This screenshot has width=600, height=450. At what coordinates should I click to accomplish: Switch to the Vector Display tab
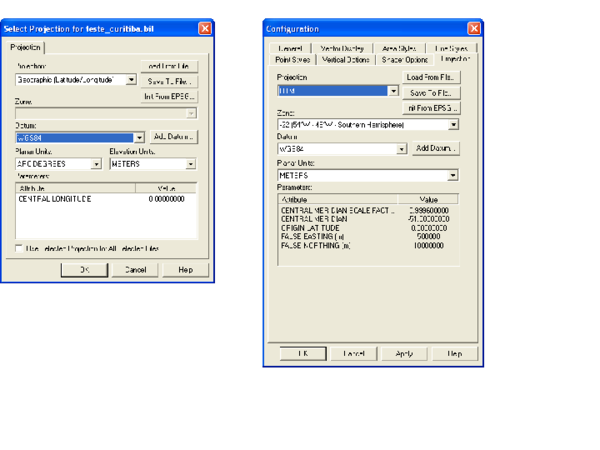[342, 48]
